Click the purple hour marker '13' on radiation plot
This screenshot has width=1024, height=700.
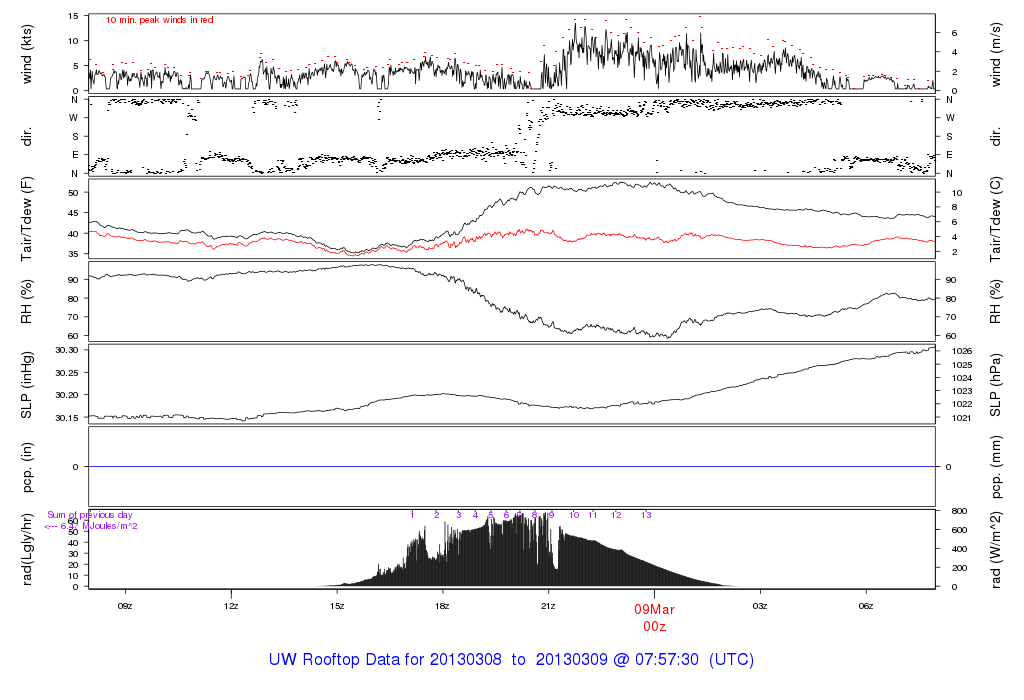[646, 515]
